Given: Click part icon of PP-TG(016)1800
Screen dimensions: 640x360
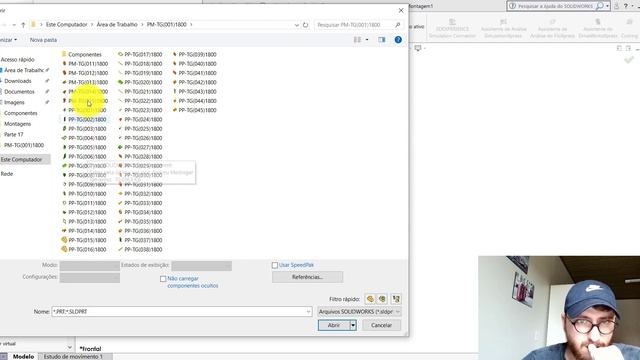Looking at the screenshot, I should click(64, 249).
